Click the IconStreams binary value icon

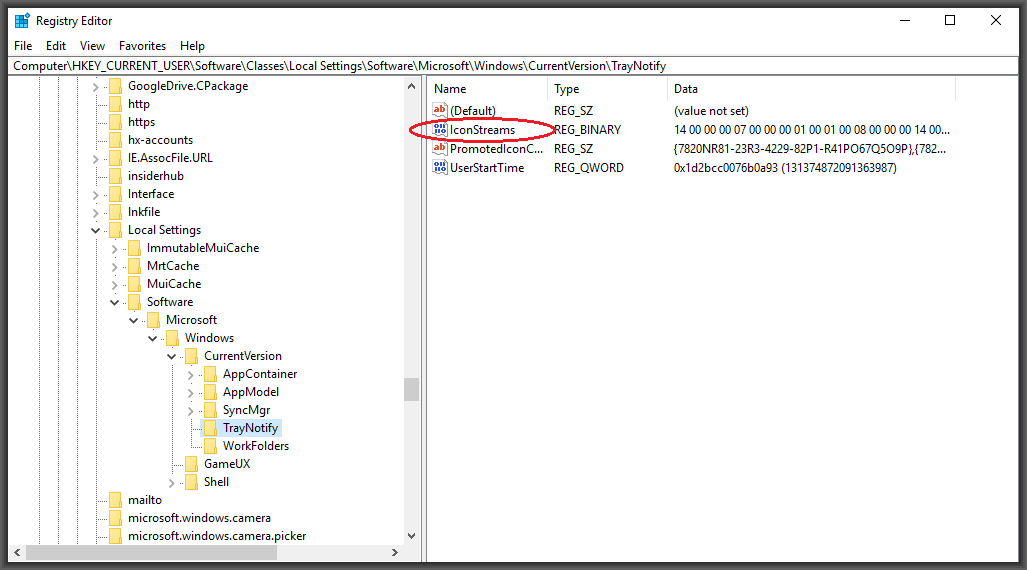tap(440, 130)
